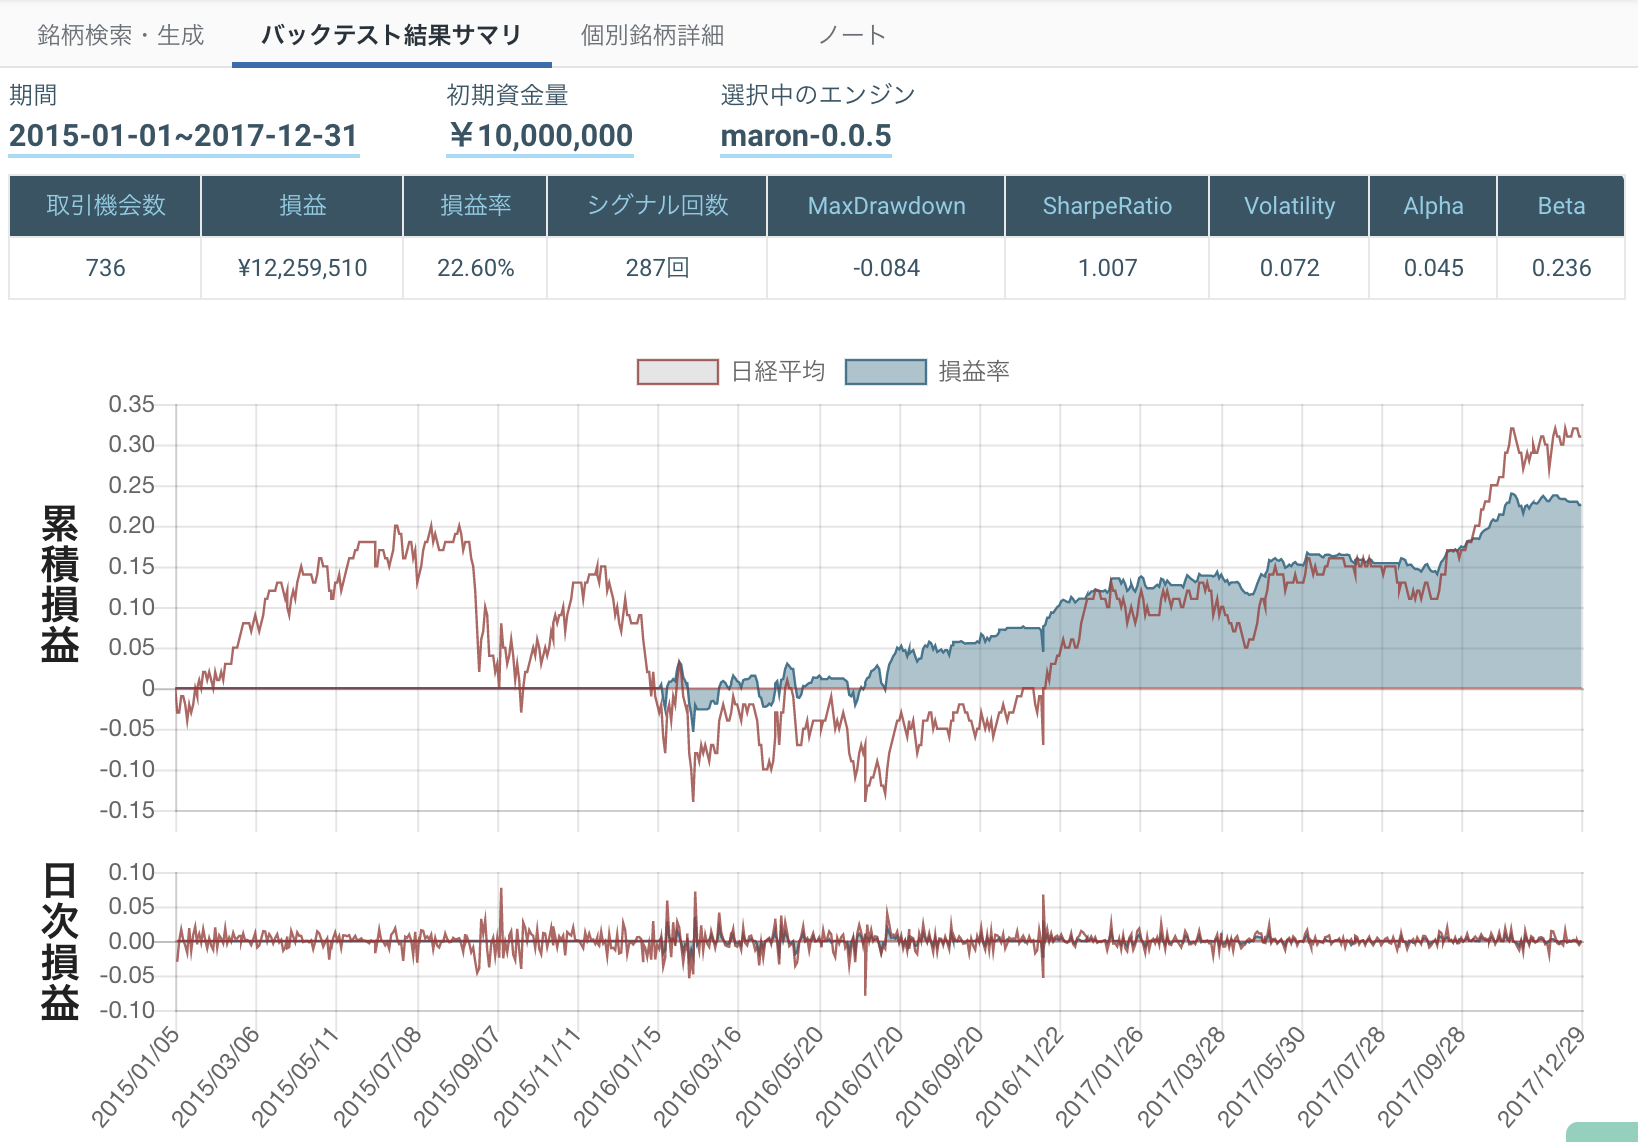Click the 取引機会数 column header
This screenshot has height=1142, width=1638.
tap(103, 206)
